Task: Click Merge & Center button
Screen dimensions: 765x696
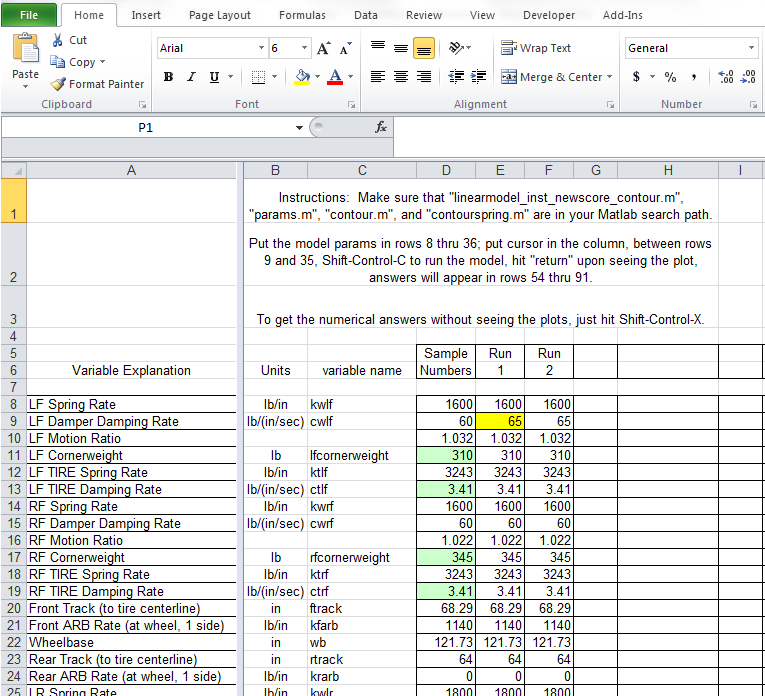Action: (552, 77)
